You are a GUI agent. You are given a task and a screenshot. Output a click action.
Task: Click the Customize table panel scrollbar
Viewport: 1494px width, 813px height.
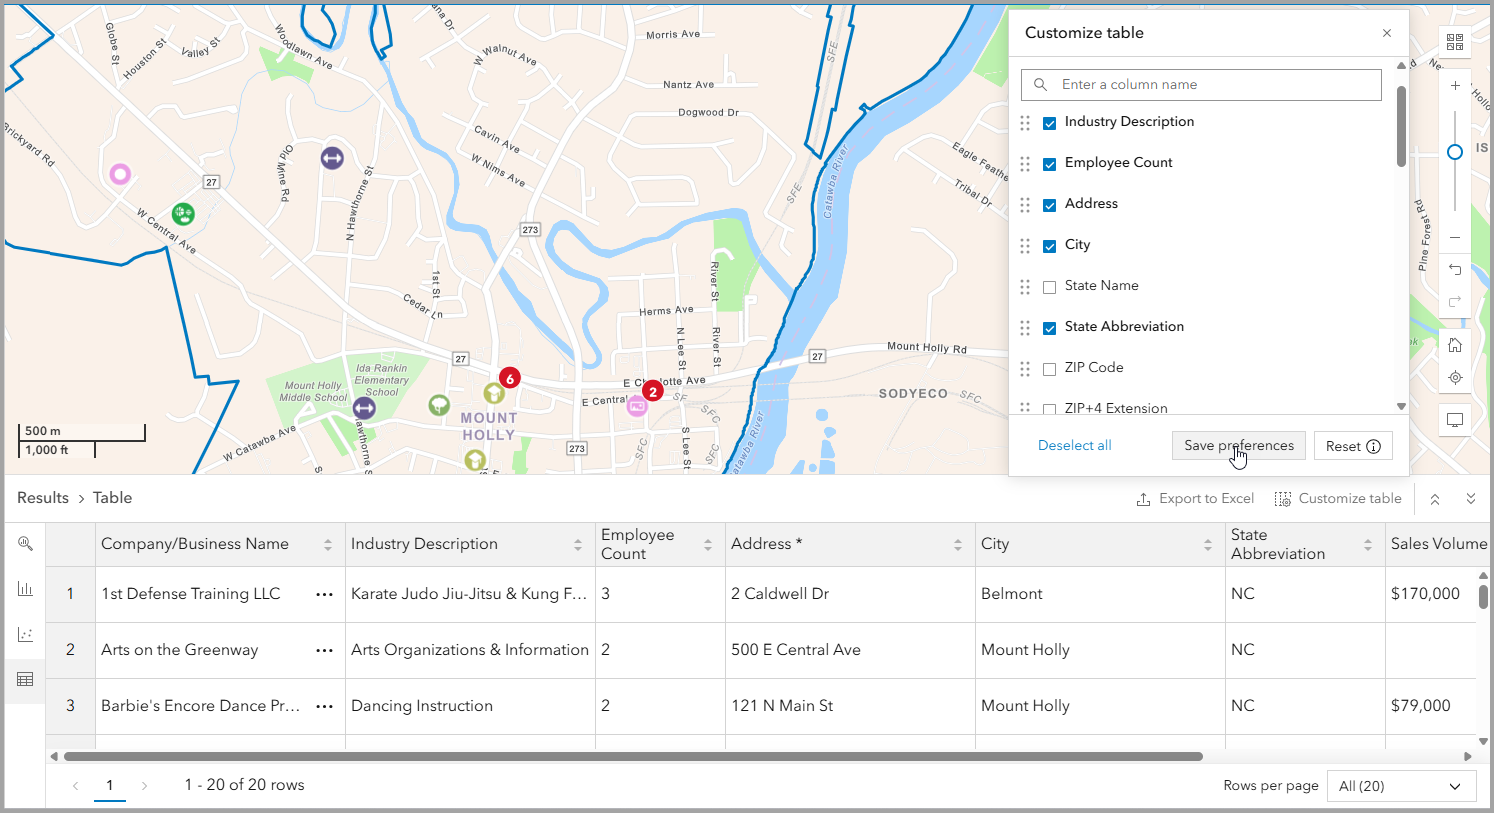(x=1401, y=127)
